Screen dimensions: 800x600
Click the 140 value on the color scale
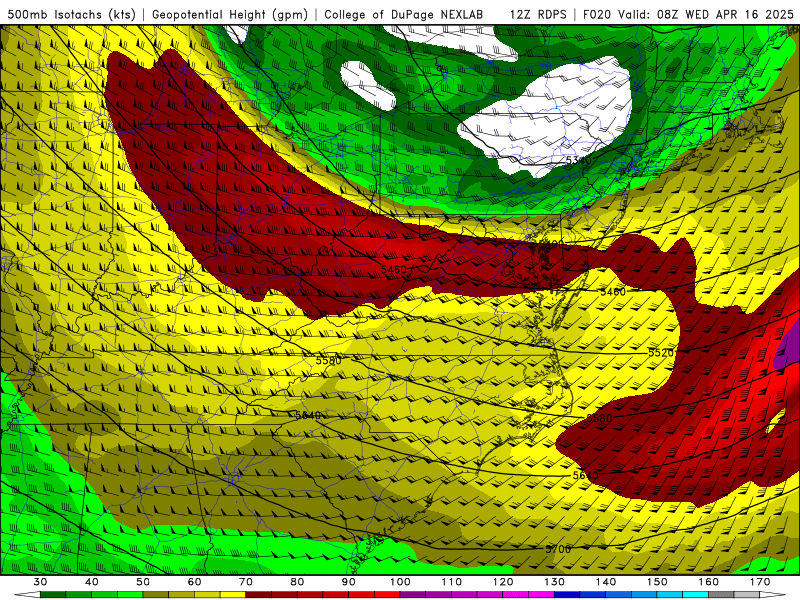pyautogui.click(x=606, y=582)
